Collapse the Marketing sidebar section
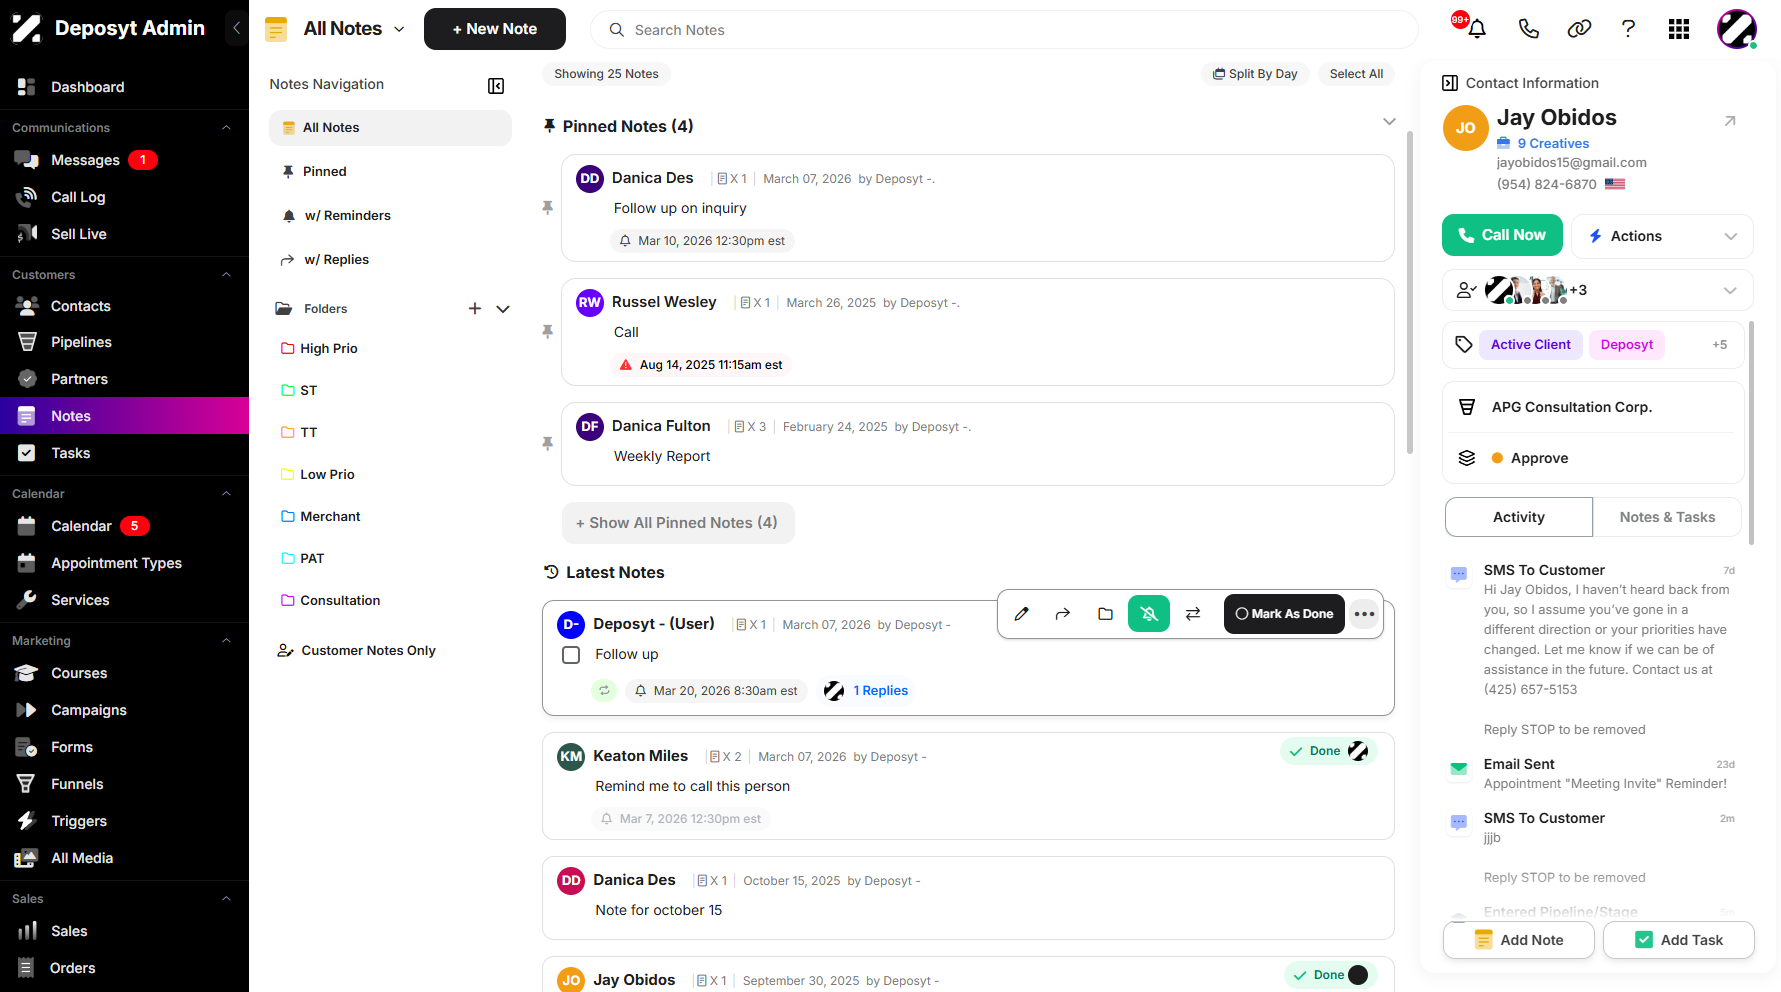Screen dimensions: 1781x992 tap(226, 641)
